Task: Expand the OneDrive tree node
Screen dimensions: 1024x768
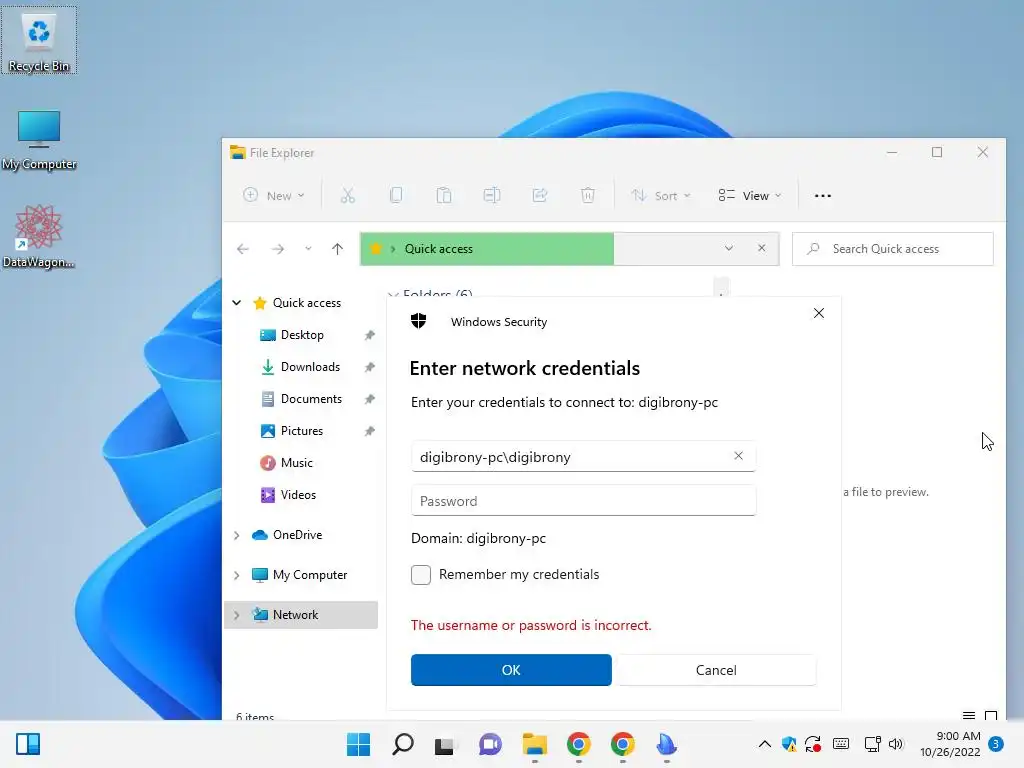Action: pos(236,535)
